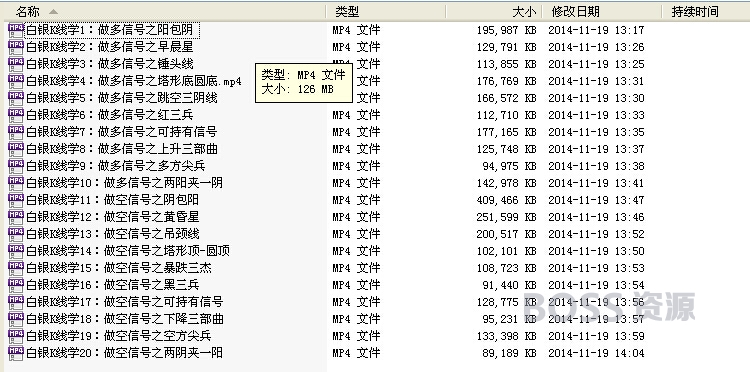Screen dimensions: 750x372
Task: Click MP4 icon of 白银K线学10：做多信号之两阳夹一阴
Action: click(x=16, y=183)
